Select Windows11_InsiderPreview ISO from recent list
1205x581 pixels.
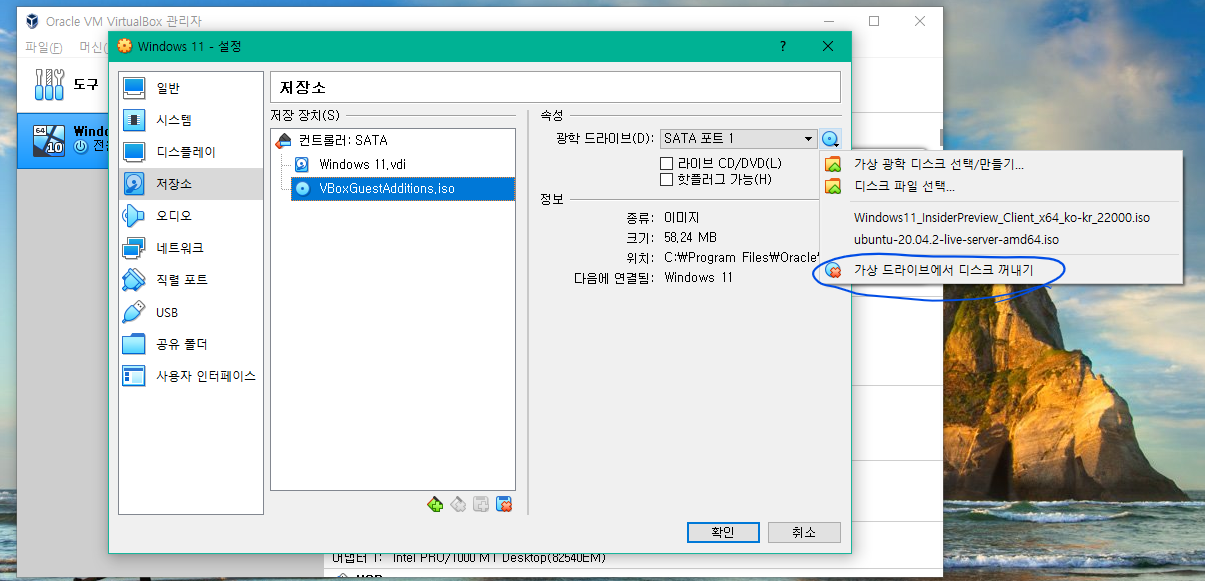1001,217
